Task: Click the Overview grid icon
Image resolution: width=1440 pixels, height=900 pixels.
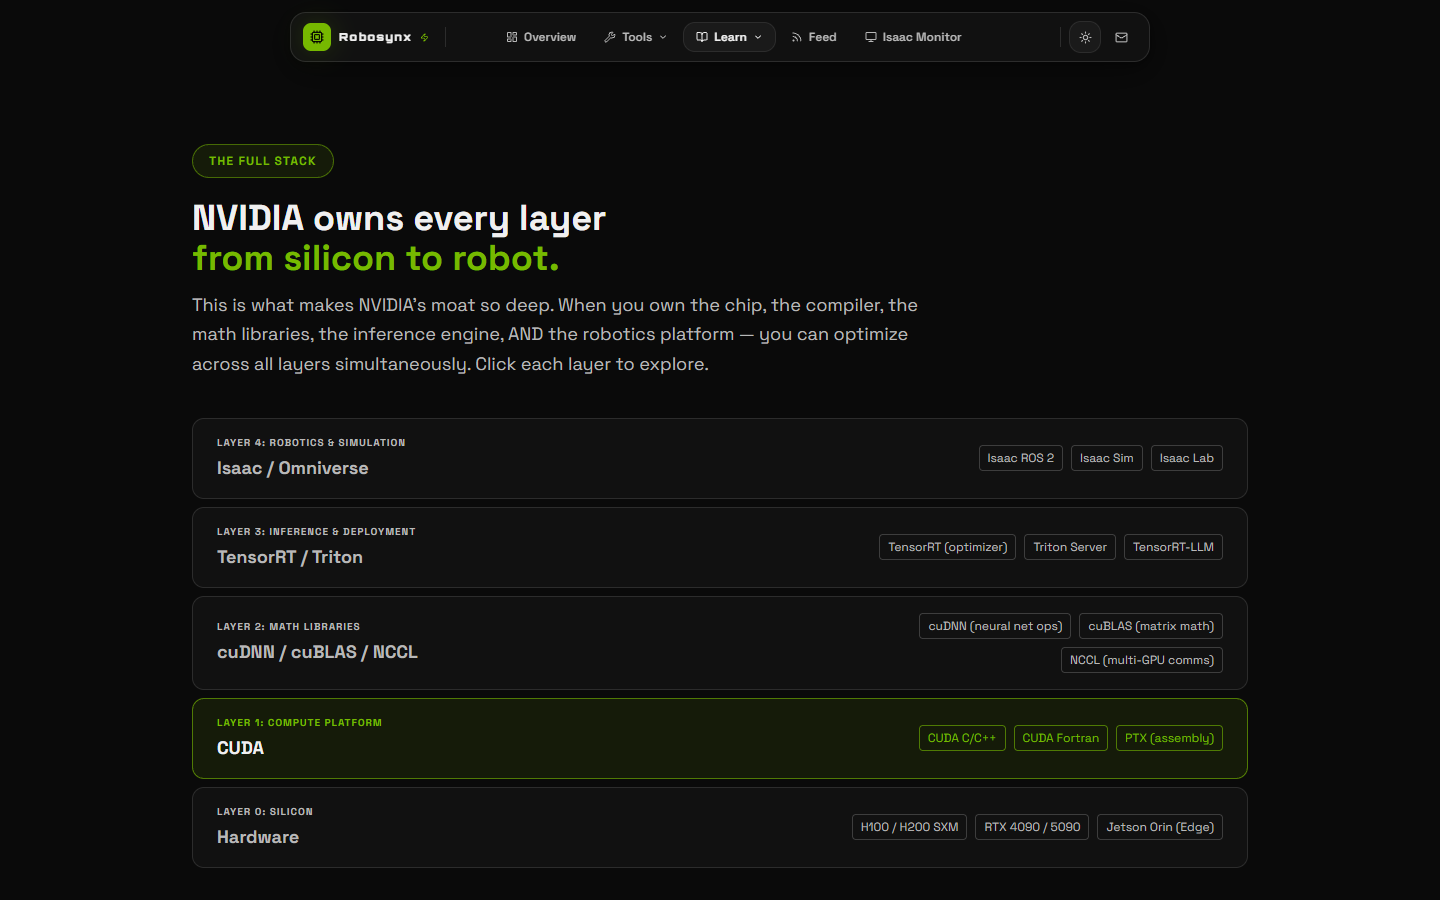Action: point(512,37)
